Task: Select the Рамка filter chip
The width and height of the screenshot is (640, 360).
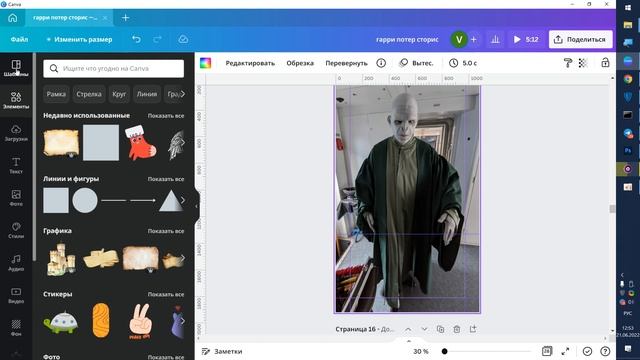Action: [x=56, y=94]
